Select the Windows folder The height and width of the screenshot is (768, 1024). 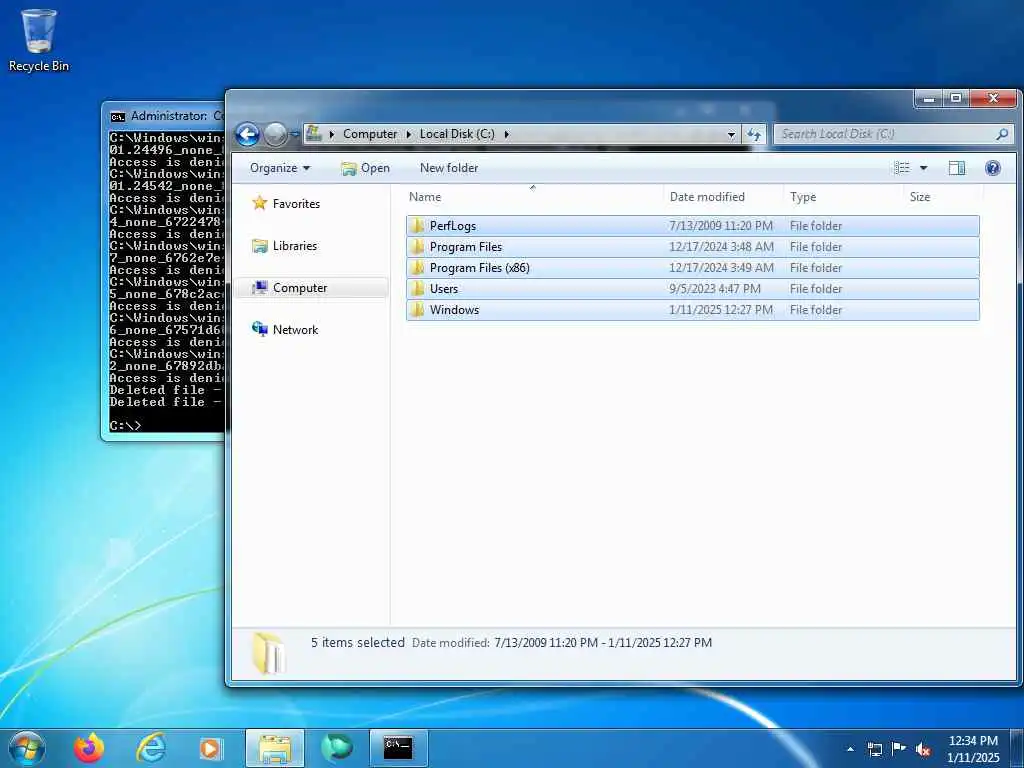pos(692,310)
